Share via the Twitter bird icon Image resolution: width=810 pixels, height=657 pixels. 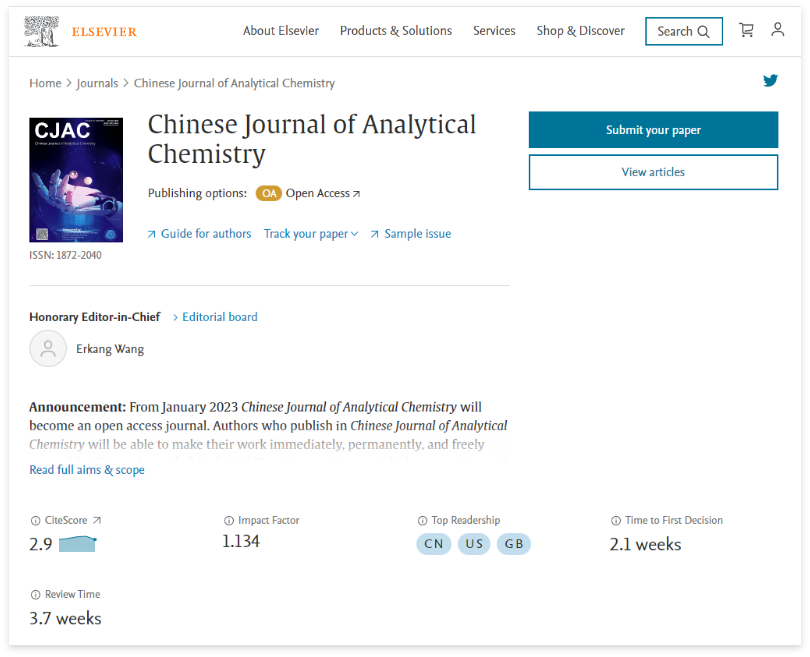(x=770, y=81)
